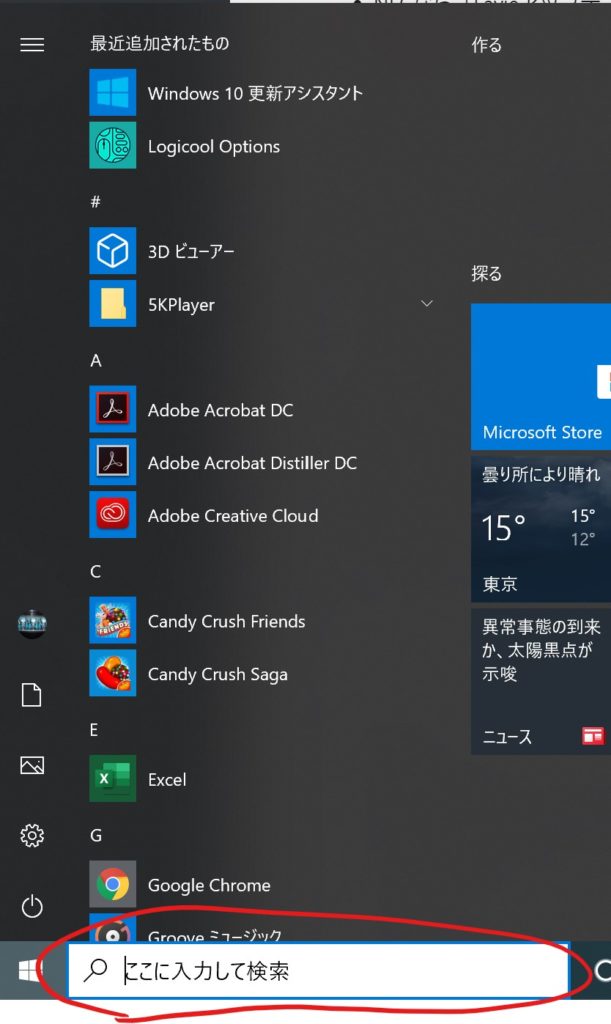Screen dimensions: 611x1024
Task: Click 'Logicool Options' label text
Action: click(214, 146)
